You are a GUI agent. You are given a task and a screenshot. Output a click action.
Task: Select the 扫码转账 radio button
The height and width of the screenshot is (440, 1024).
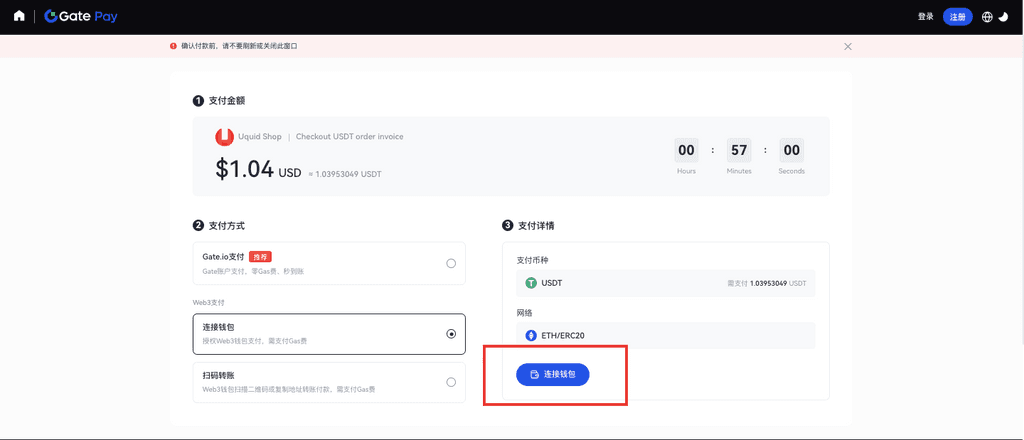tap(451, 382)
